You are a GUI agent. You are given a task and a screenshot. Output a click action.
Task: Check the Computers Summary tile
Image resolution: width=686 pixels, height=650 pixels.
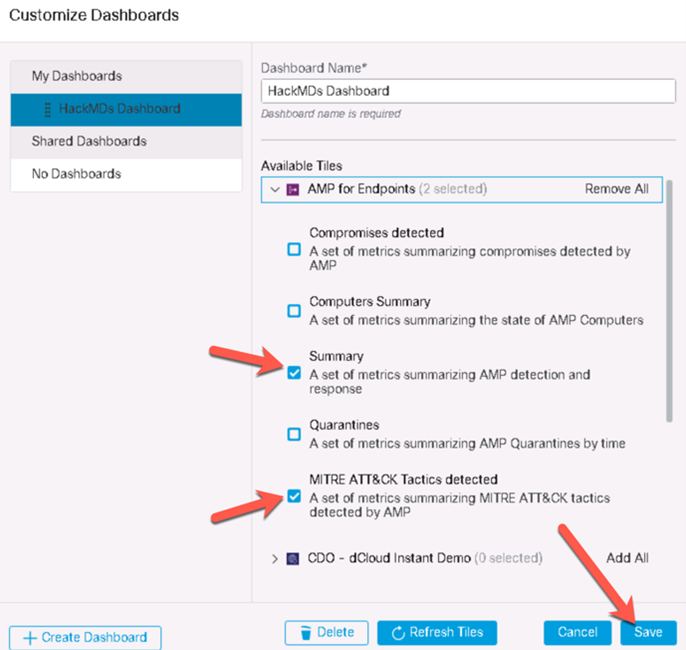(x=294, y=311)
